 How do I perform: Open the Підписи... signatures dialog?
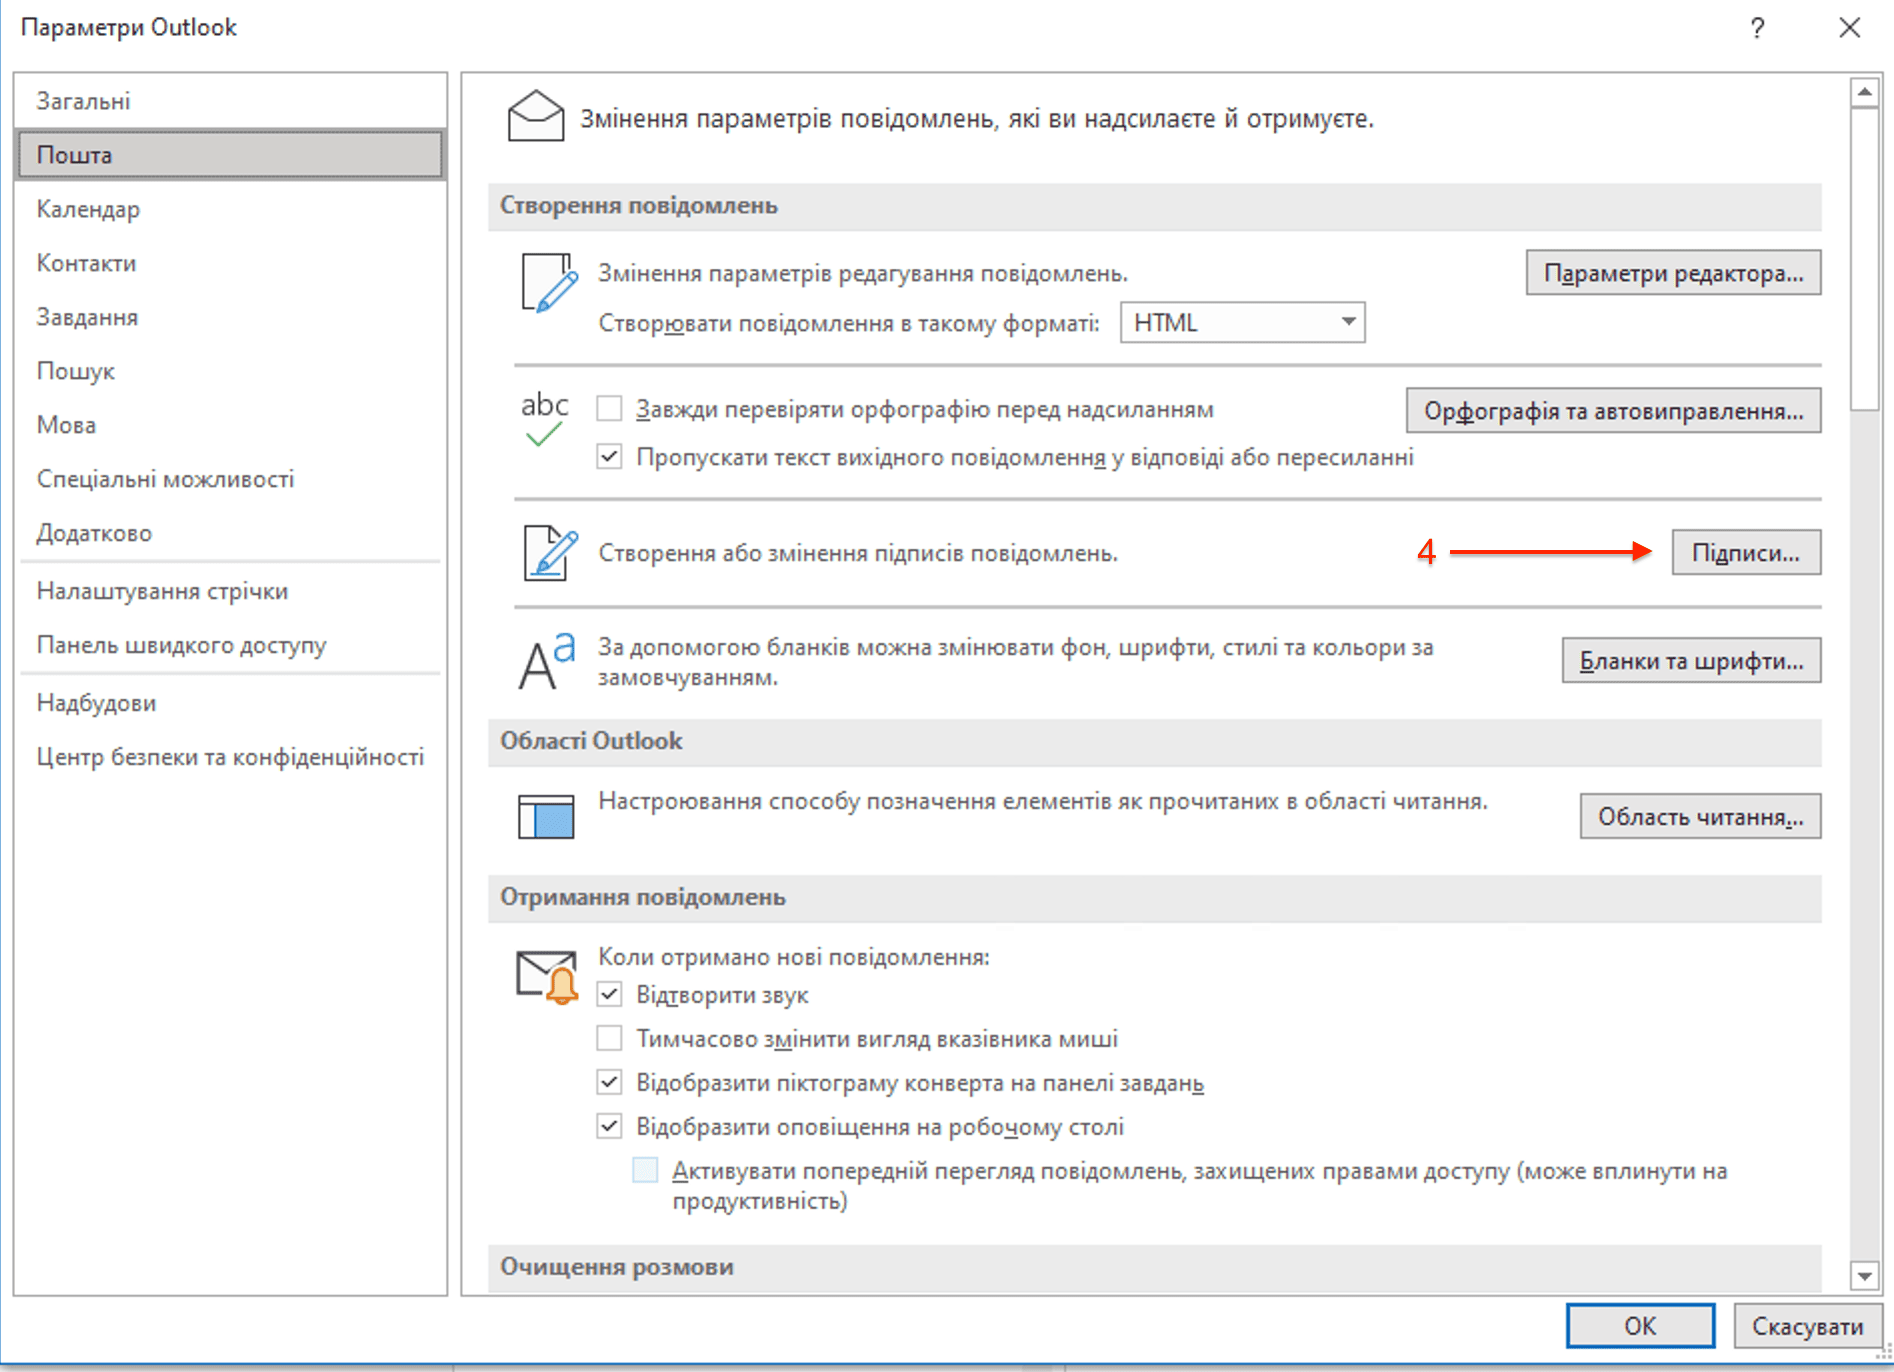pyautogui.click(x=1746, y=553)
